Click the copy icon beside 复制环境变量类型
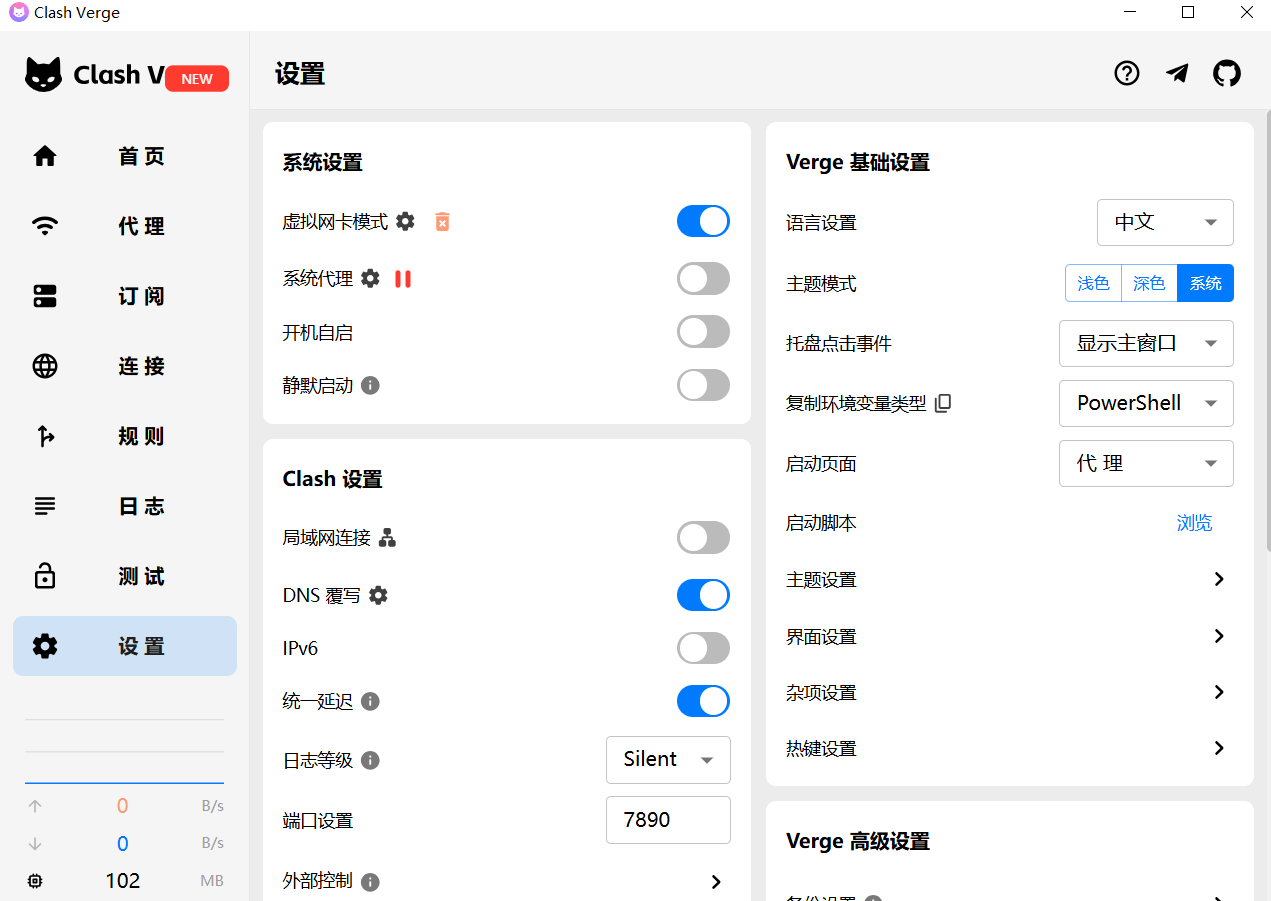 click(x=942, y=404)
